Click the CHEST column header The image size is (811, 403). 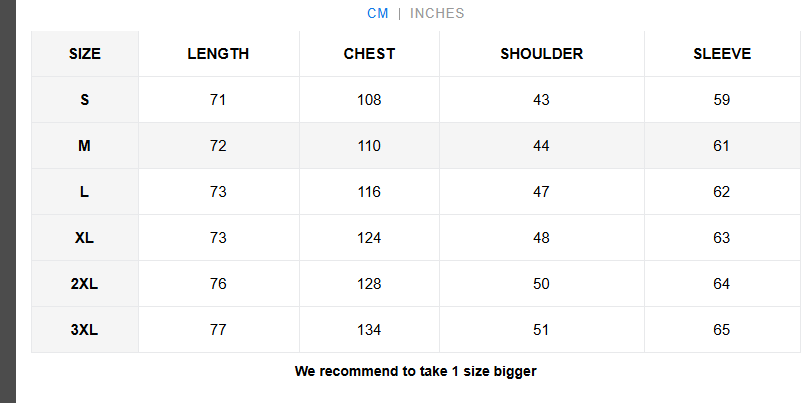369,54
